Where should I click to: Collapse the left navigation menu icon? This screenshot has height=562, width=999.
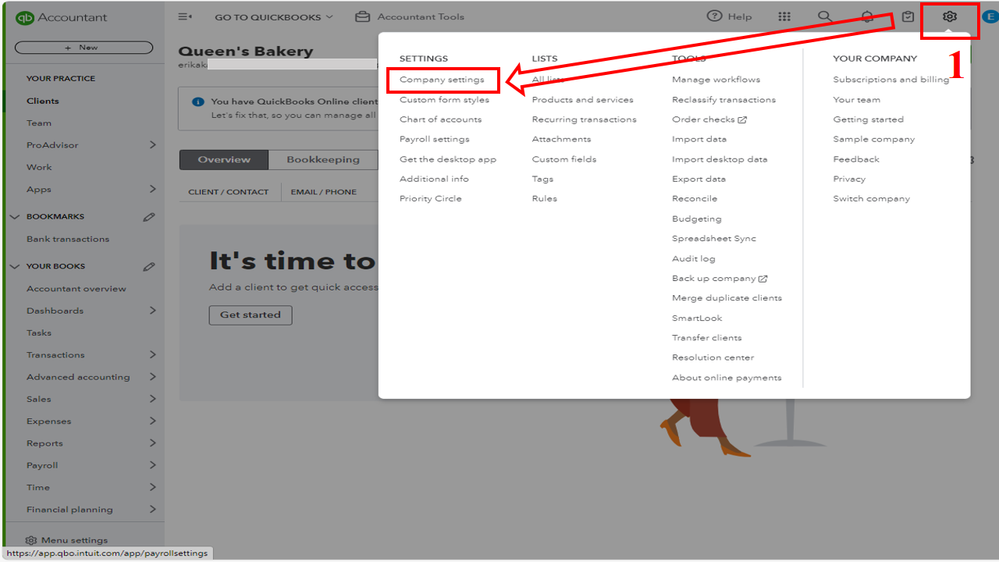(x=185, y=17)
